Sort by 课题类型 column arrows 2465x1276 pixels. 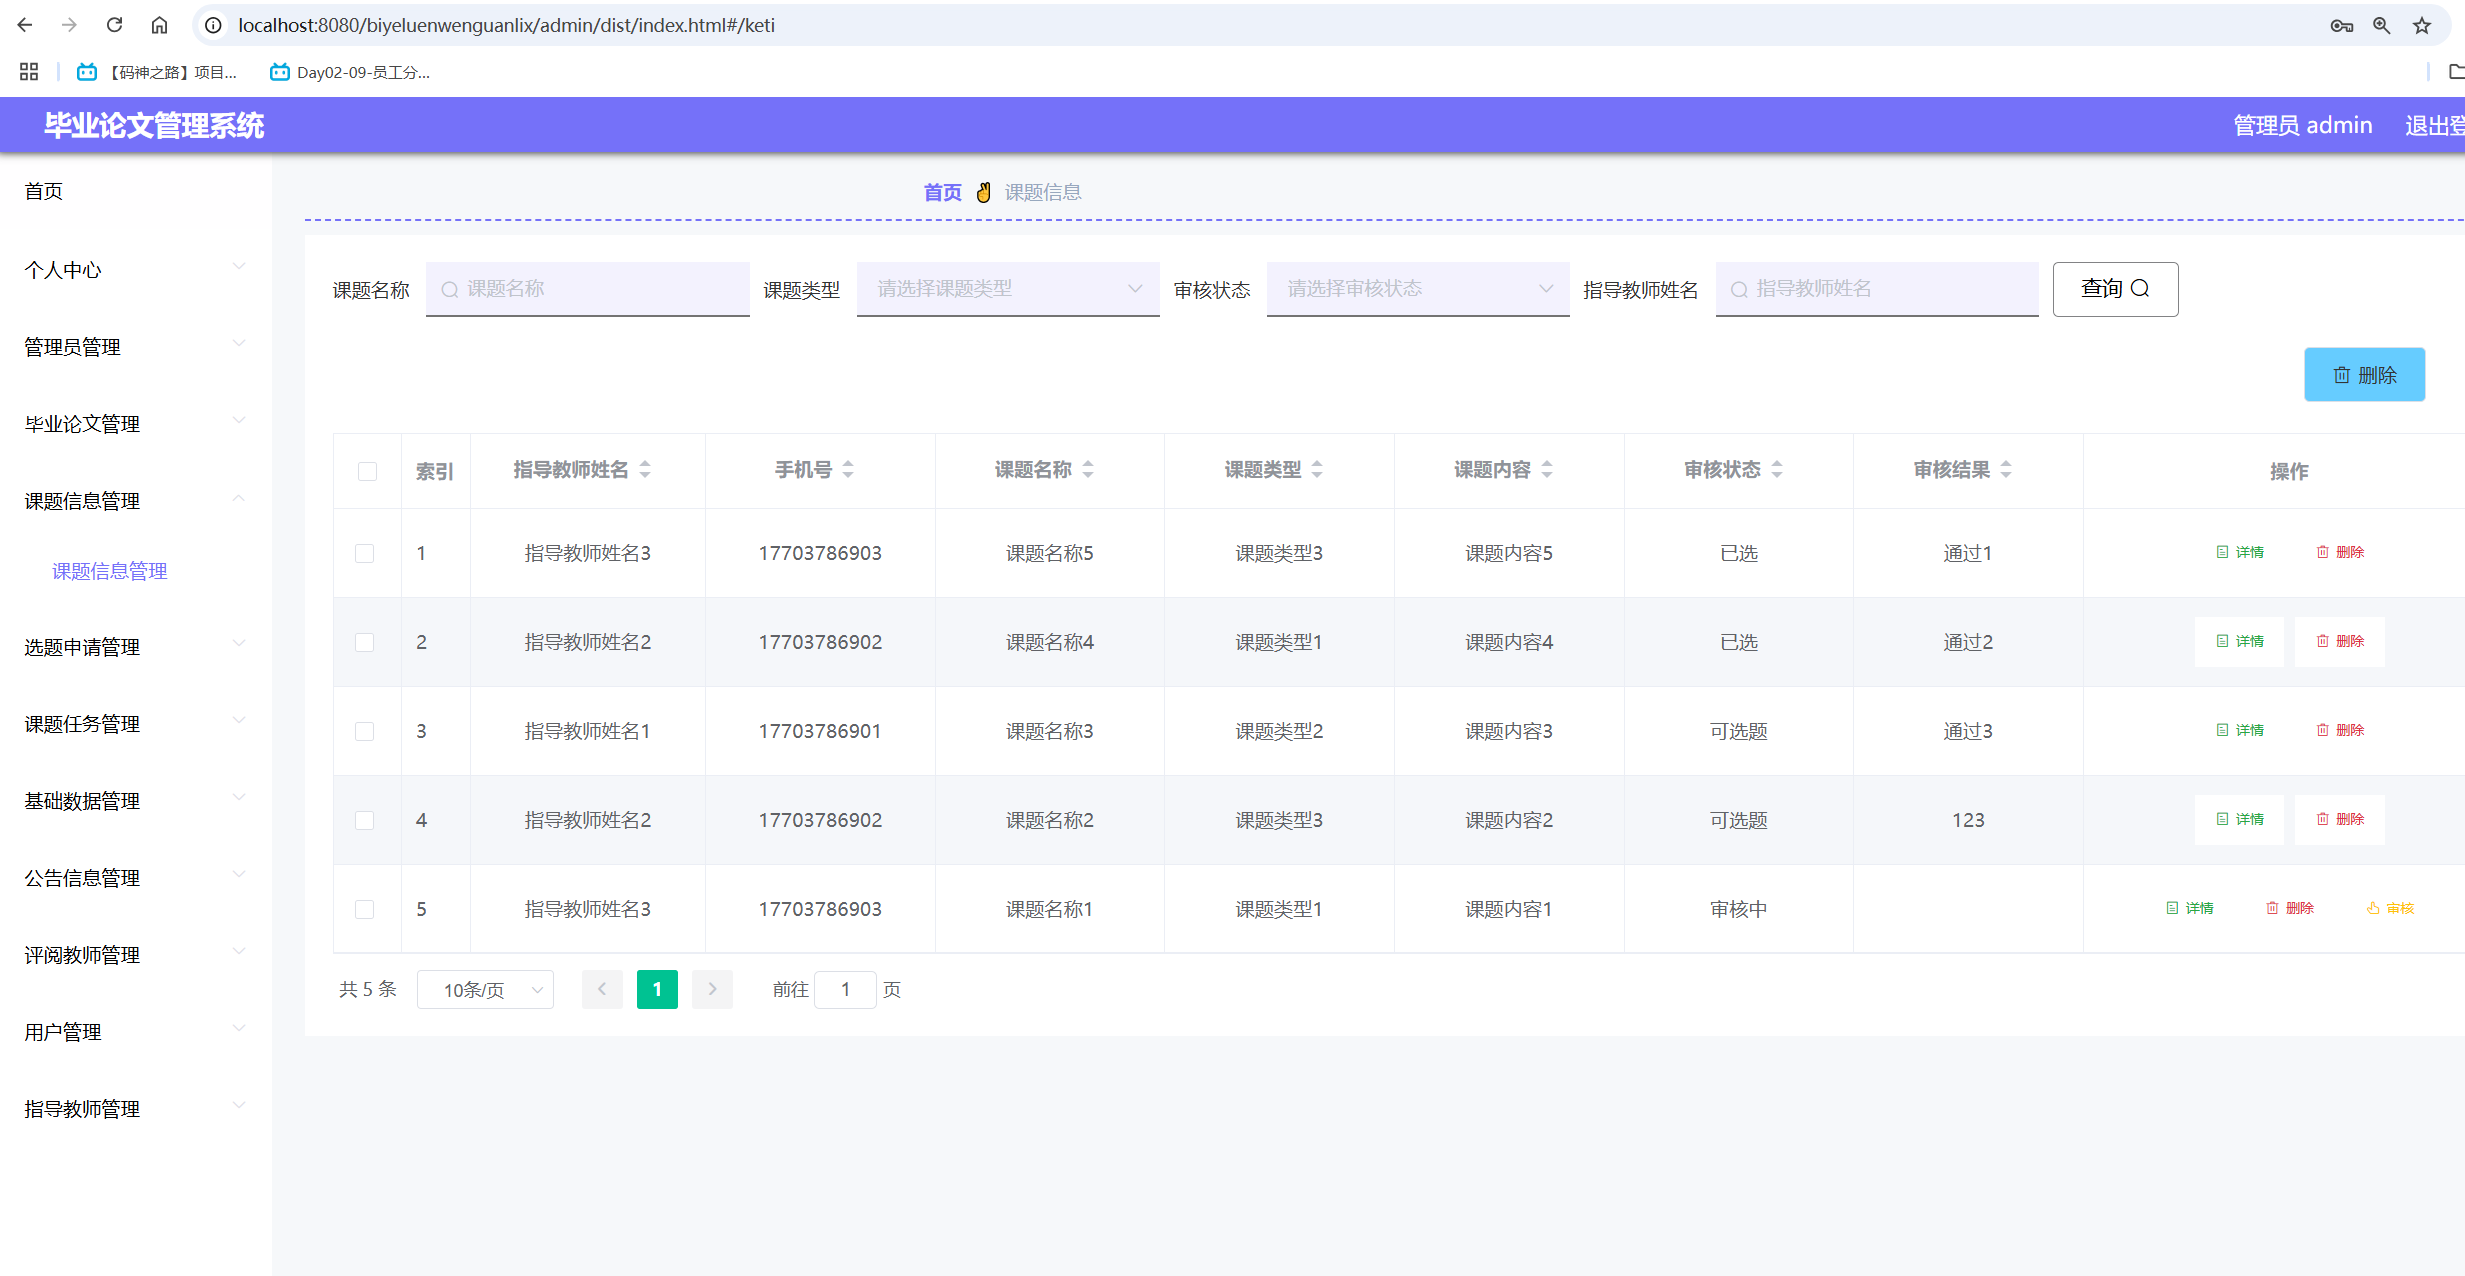click(1317, 469)
